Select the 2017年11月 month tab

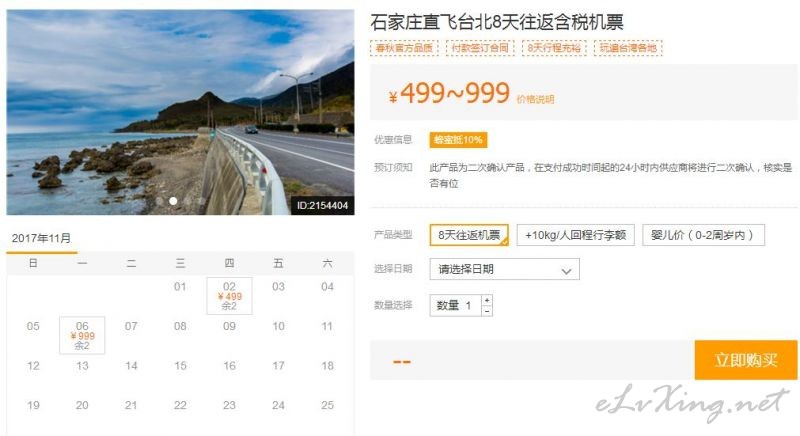(41, 239)
